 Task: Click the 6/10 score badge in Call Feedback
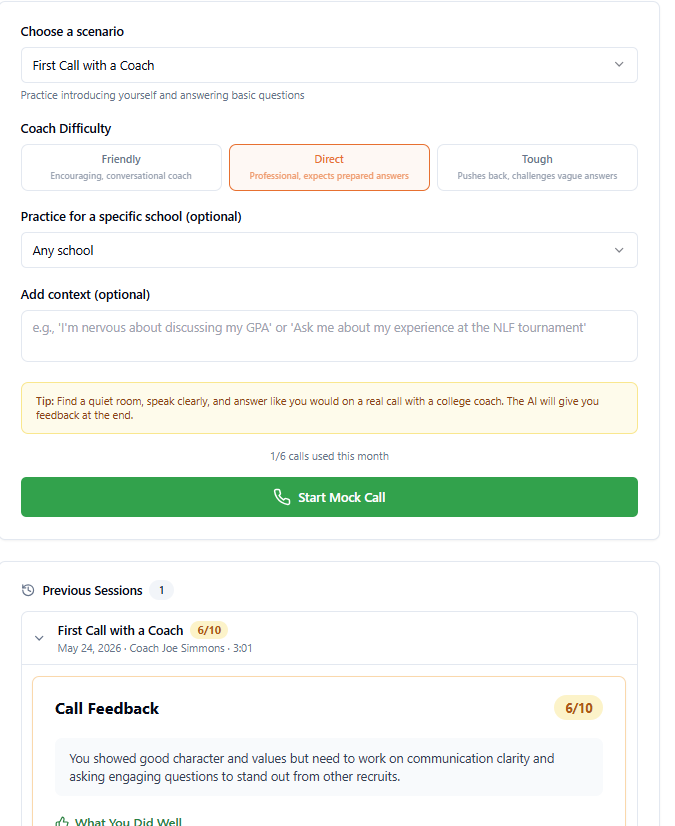[x=578, y=708]
